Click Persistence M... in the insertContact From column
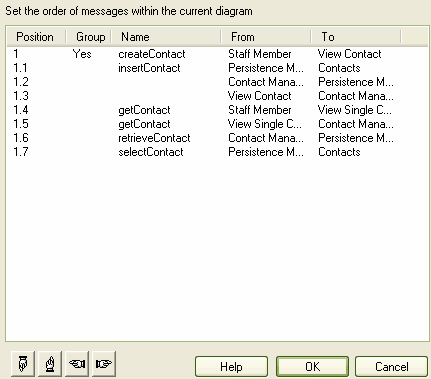This screenshot has height=379, width=431. coord(266,68)
